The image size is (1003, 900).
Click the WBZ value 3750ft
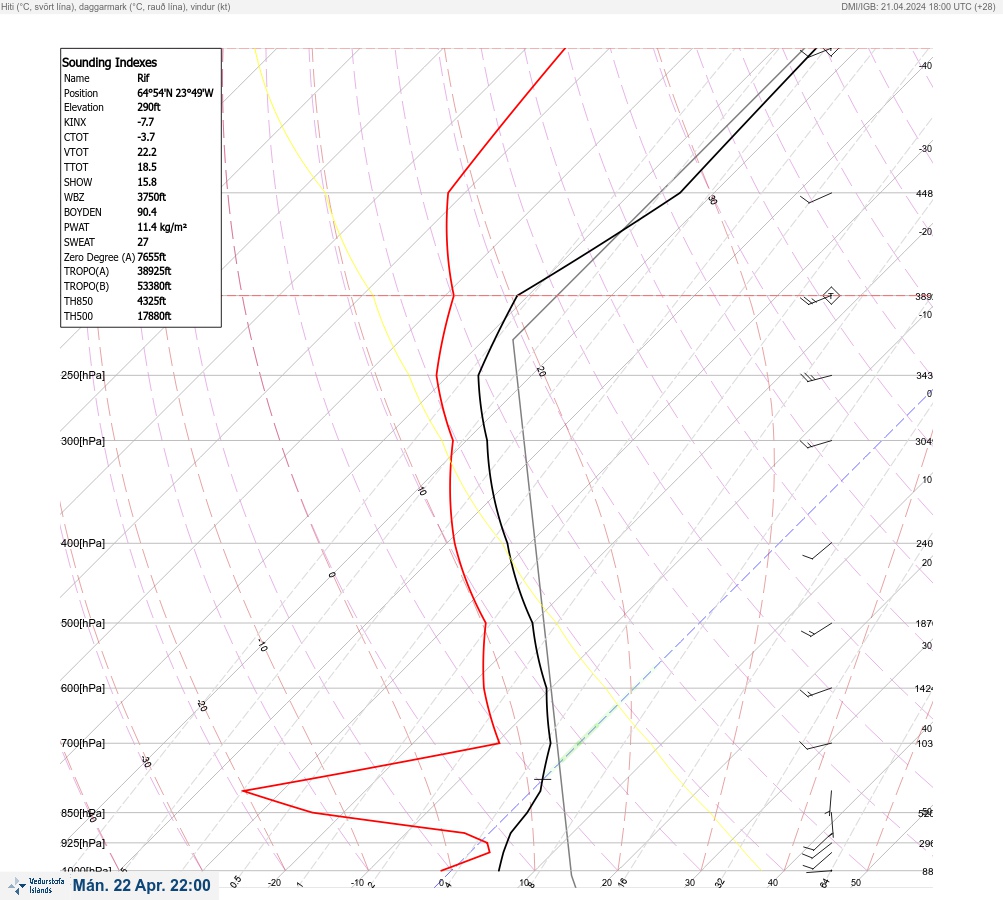click(x=152, y=197)
